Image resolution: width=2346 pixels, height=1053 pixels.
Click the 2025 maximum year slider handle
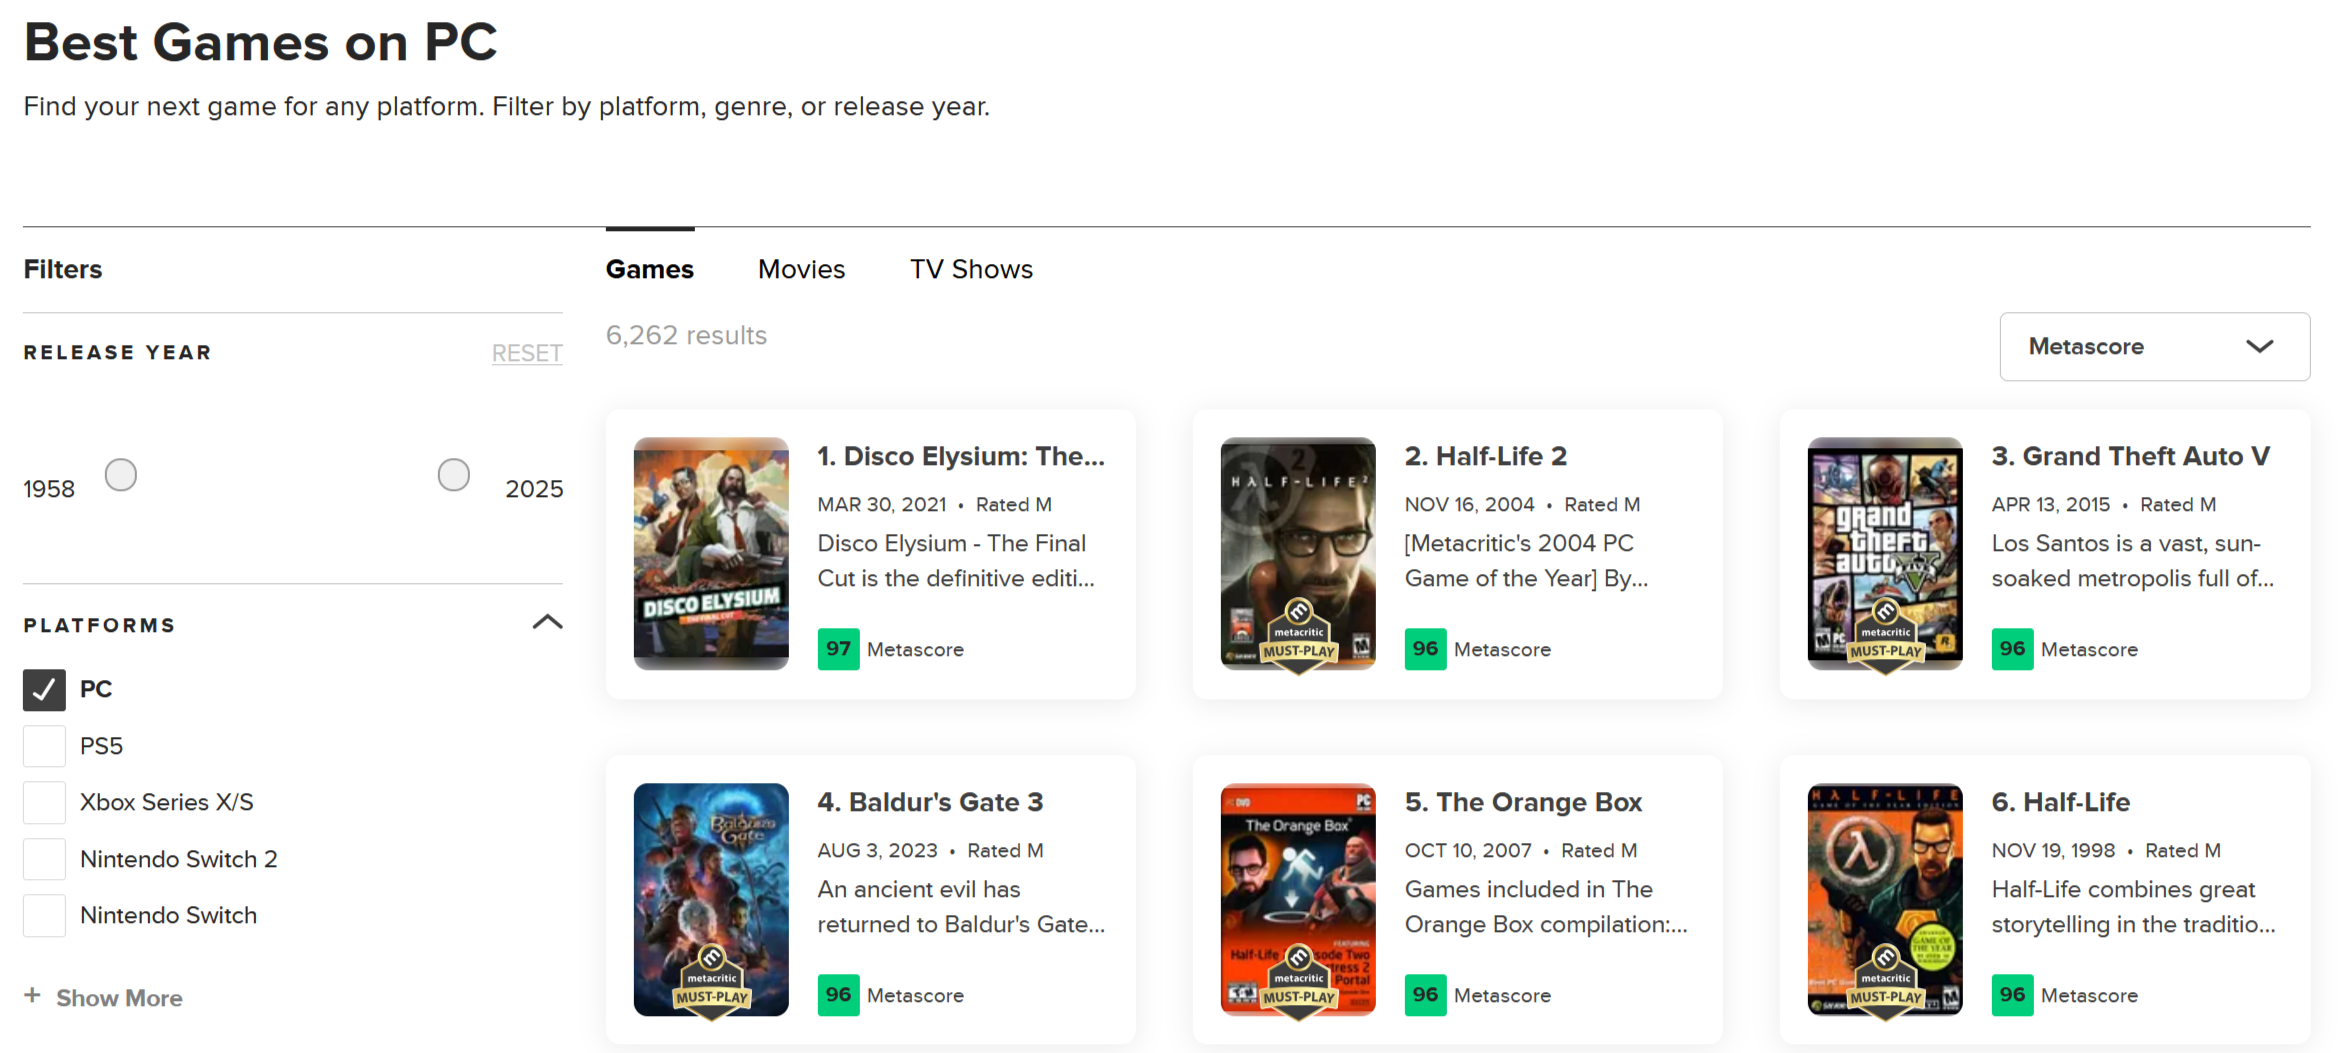[x=454, y=475]
